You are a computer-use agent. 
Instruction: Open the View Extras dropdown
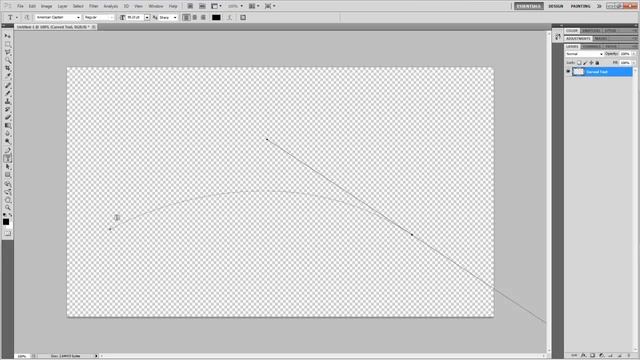(x=217, y=6)
